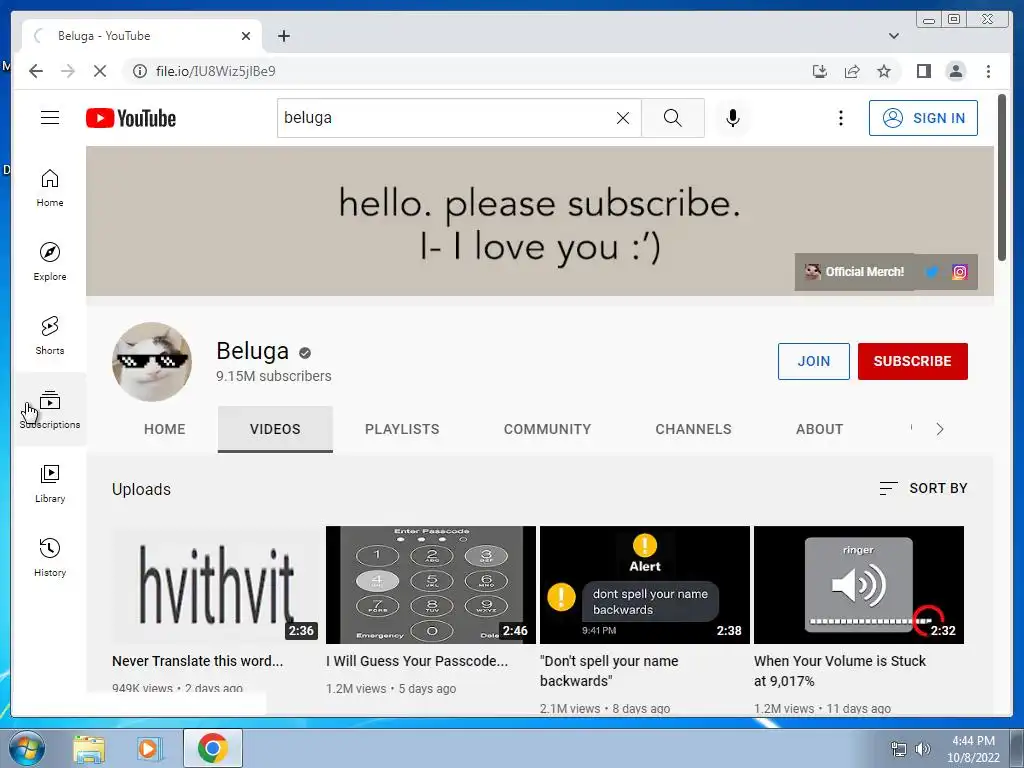Open the CHANNELS tab

pos(694,429)
